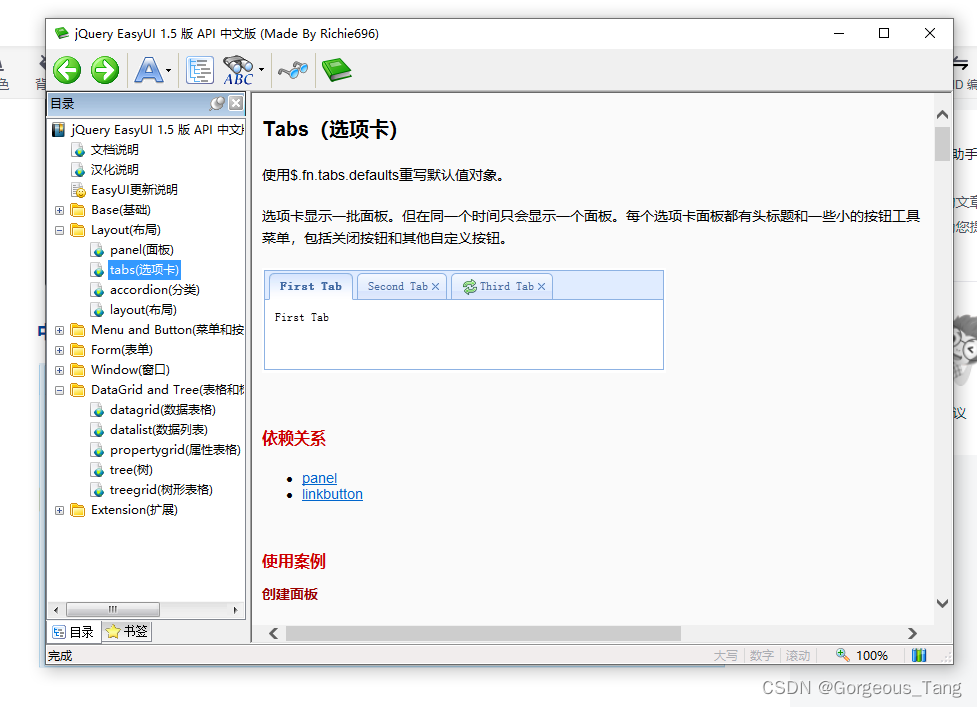This screenshot has height=707, width=977.
Task: Open the font size tool (blue A icon)
Action: [x=148, y=70]
